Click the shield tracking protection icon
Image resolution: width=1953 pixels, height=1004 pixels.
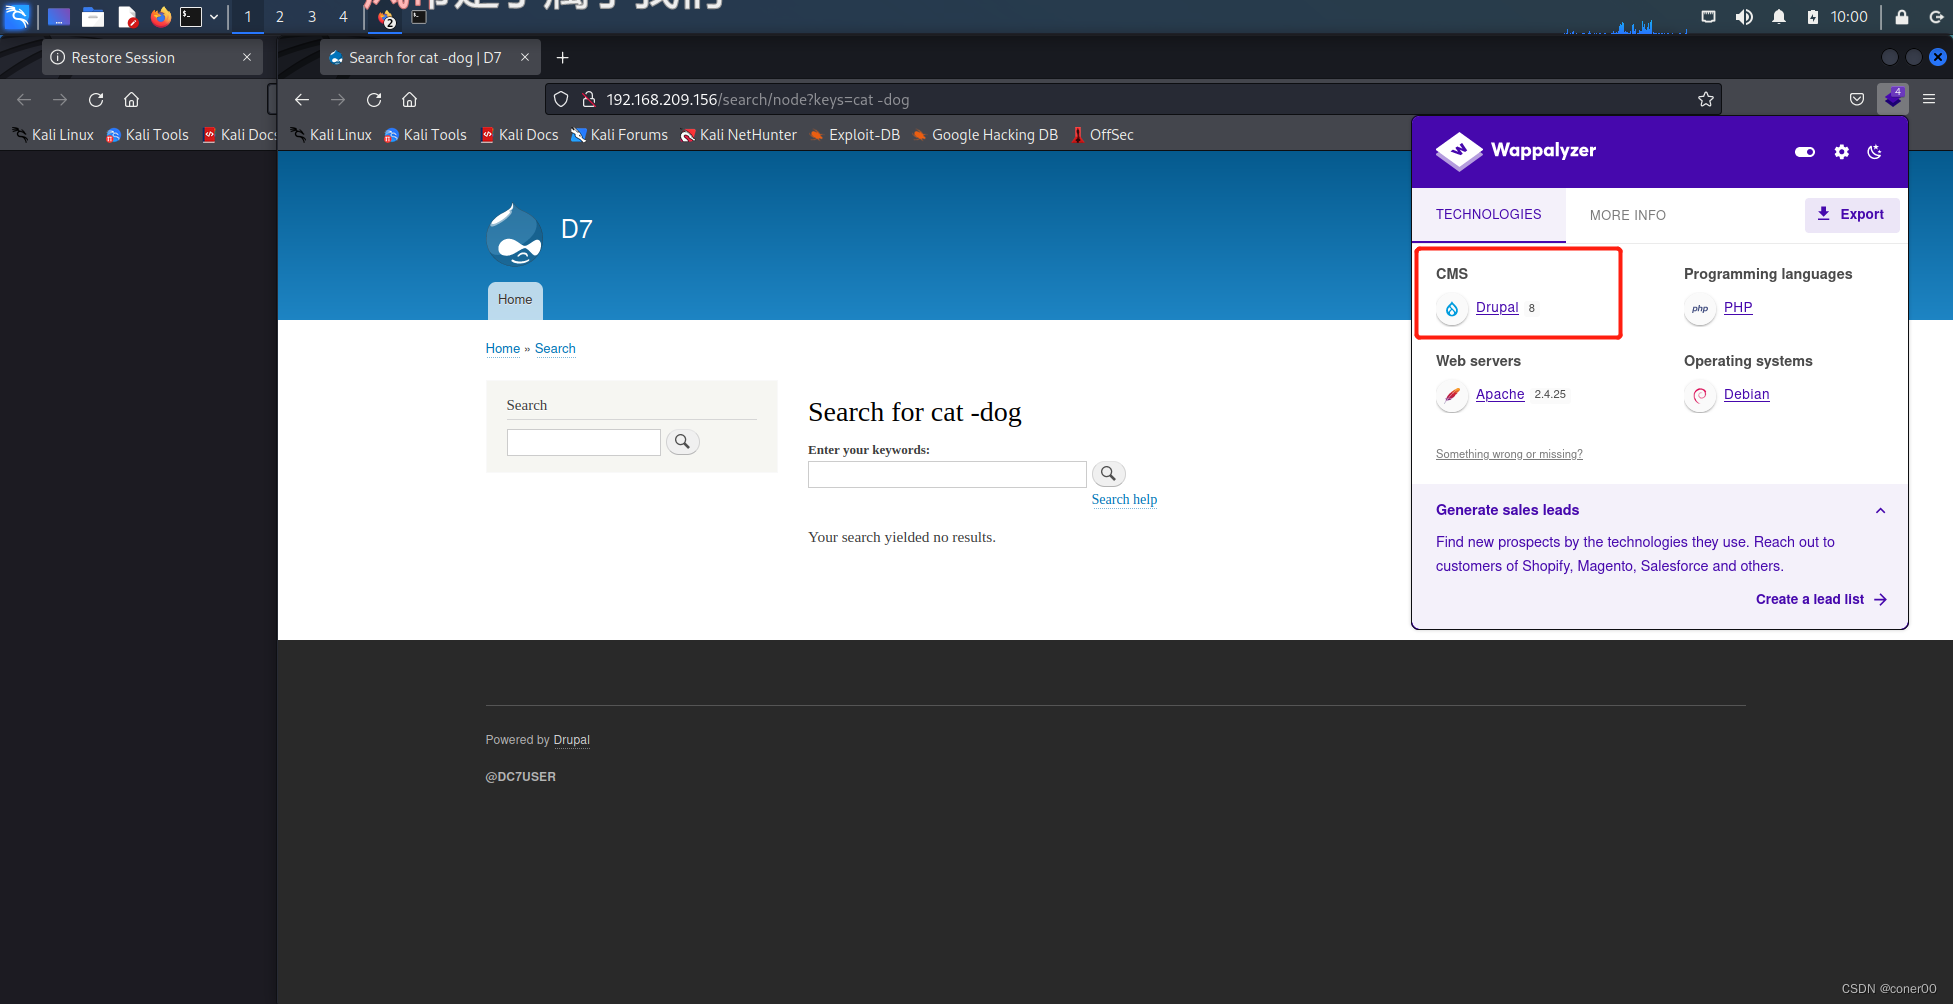click(x=561, y=99)
